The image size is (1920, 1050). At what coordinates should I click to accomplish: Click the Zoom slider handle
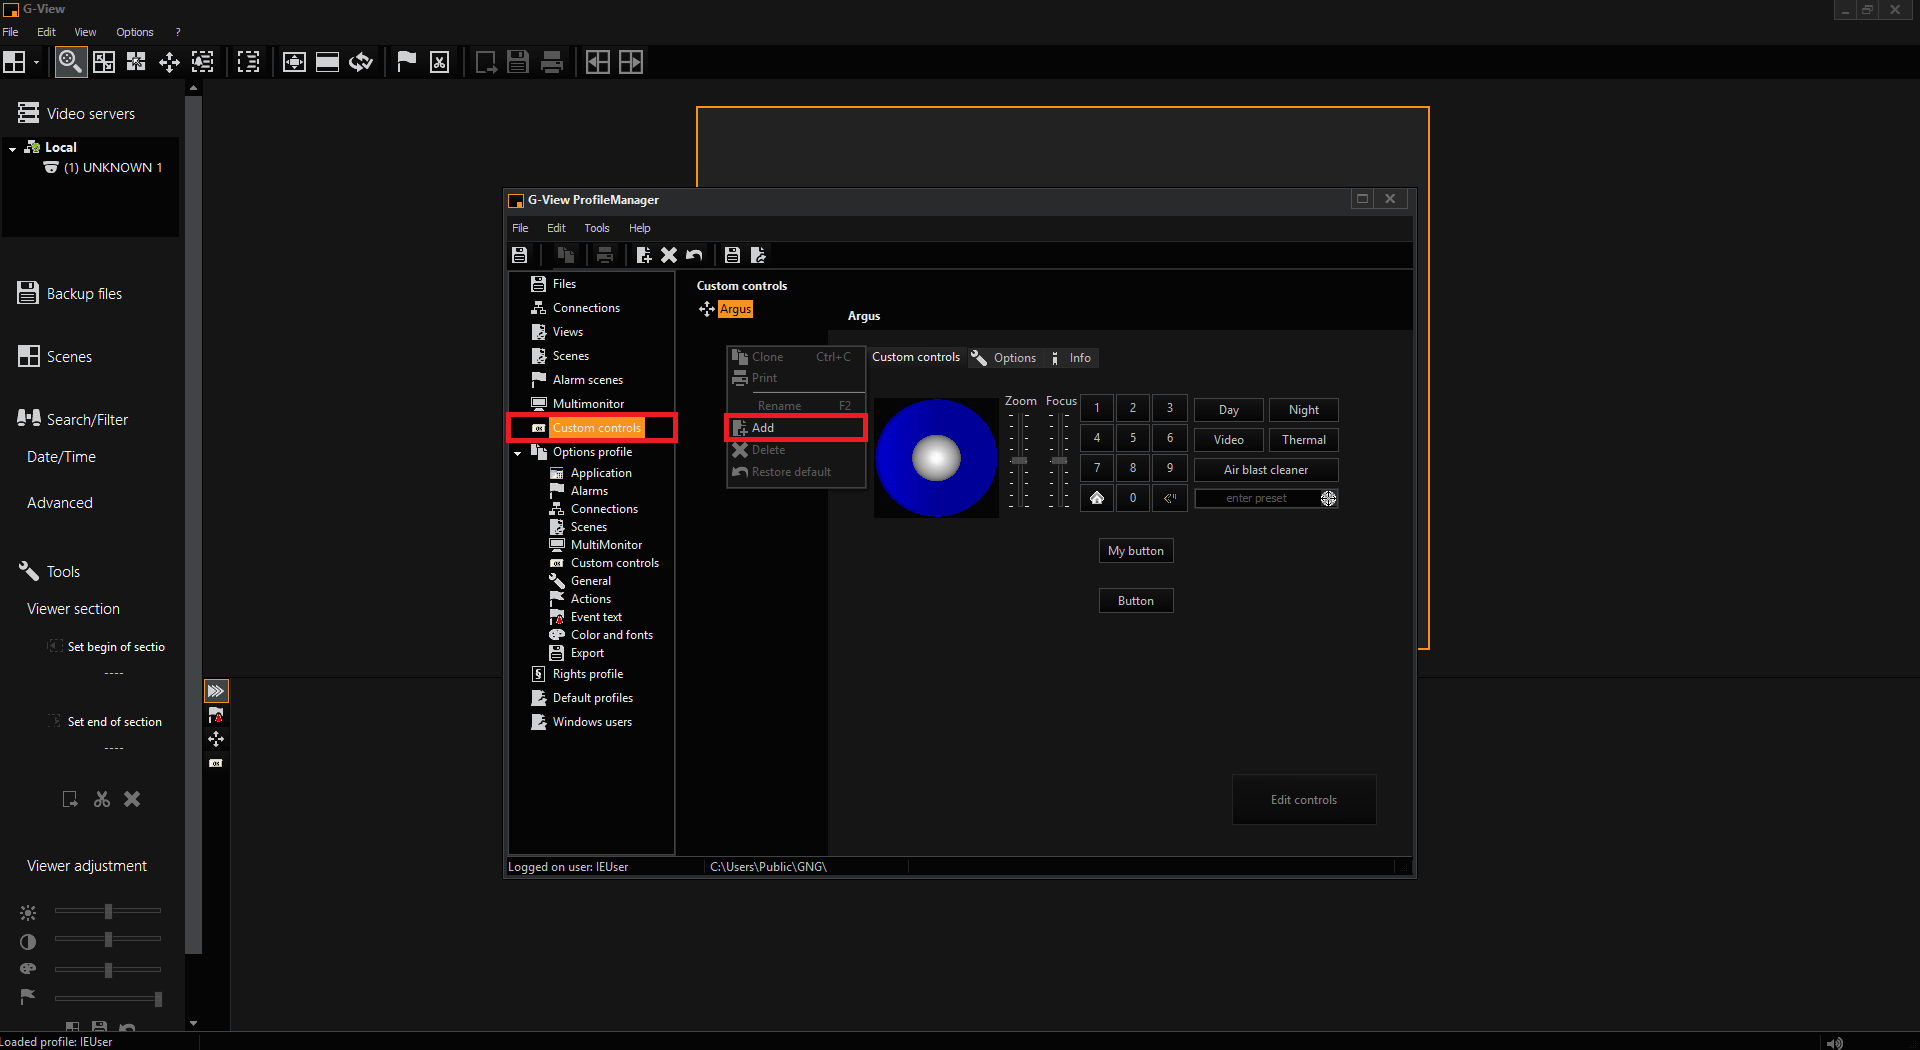pyautogui.click(x=1019, y=461)
